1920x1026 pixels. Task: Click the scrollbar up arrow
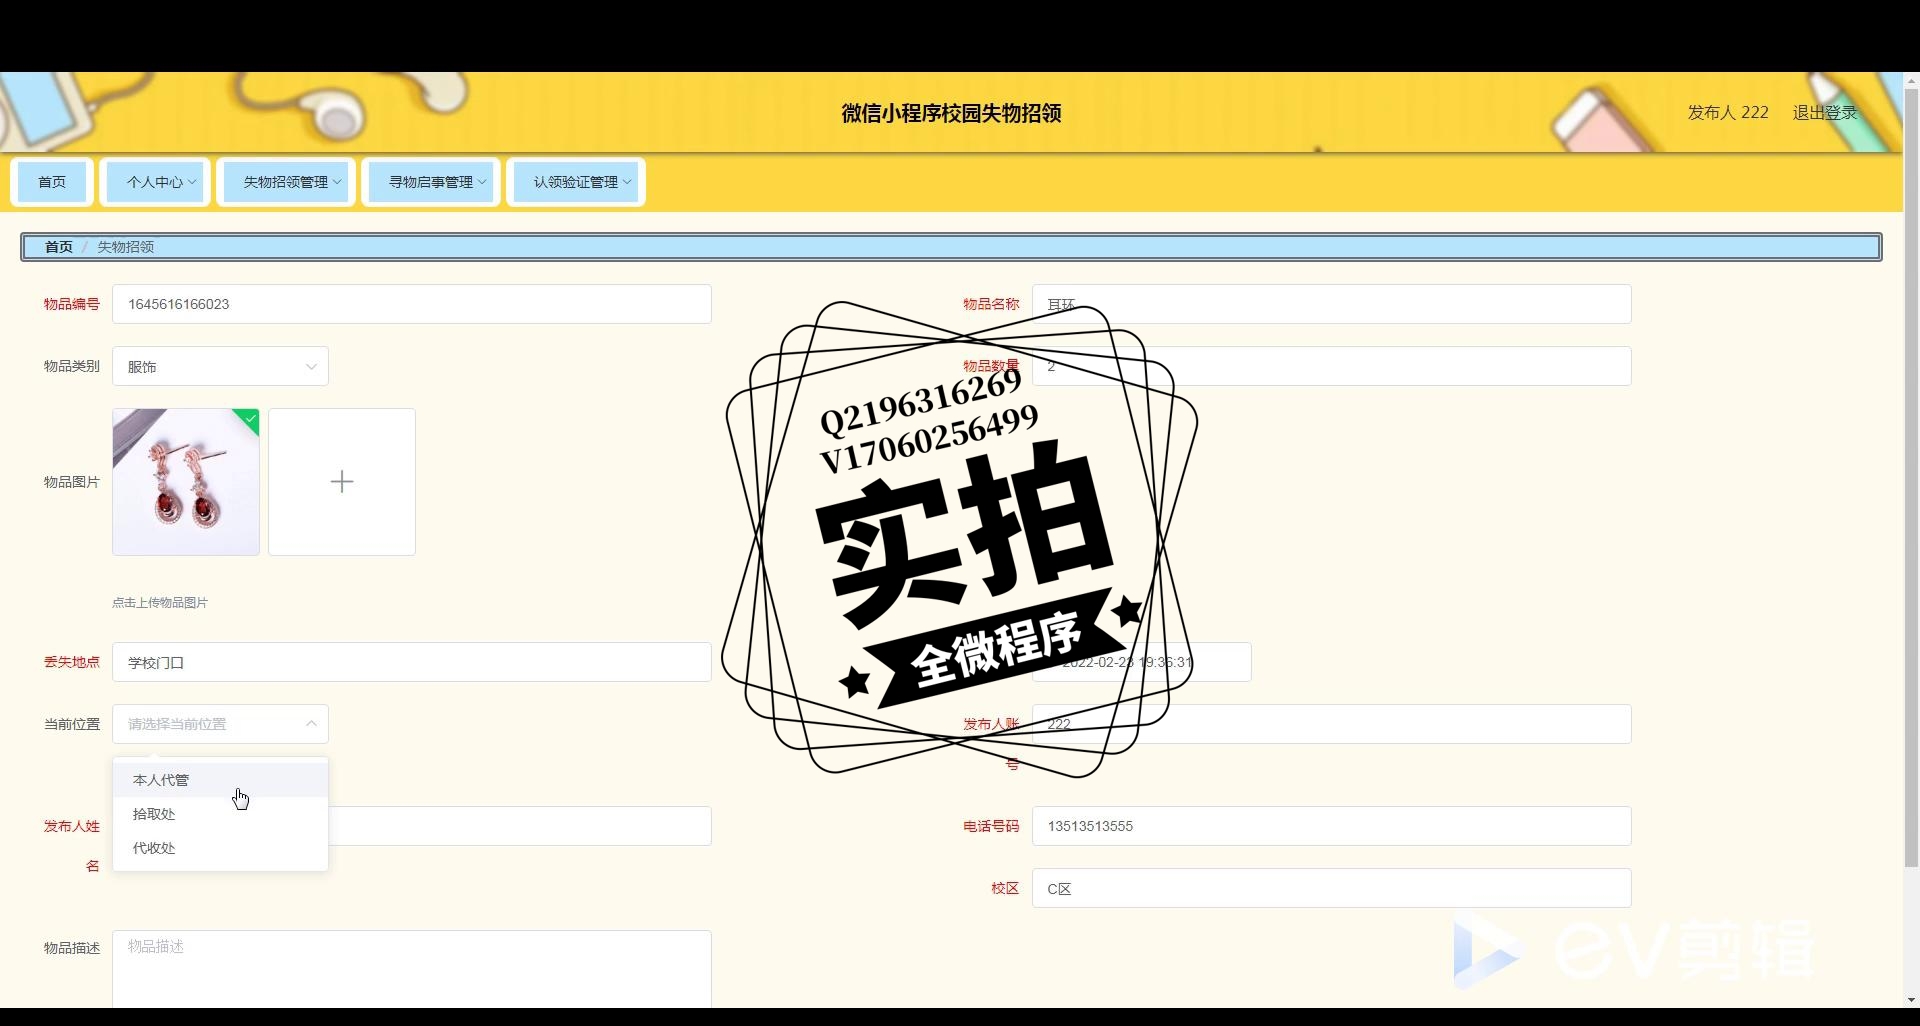click(x=1911, y=80)
